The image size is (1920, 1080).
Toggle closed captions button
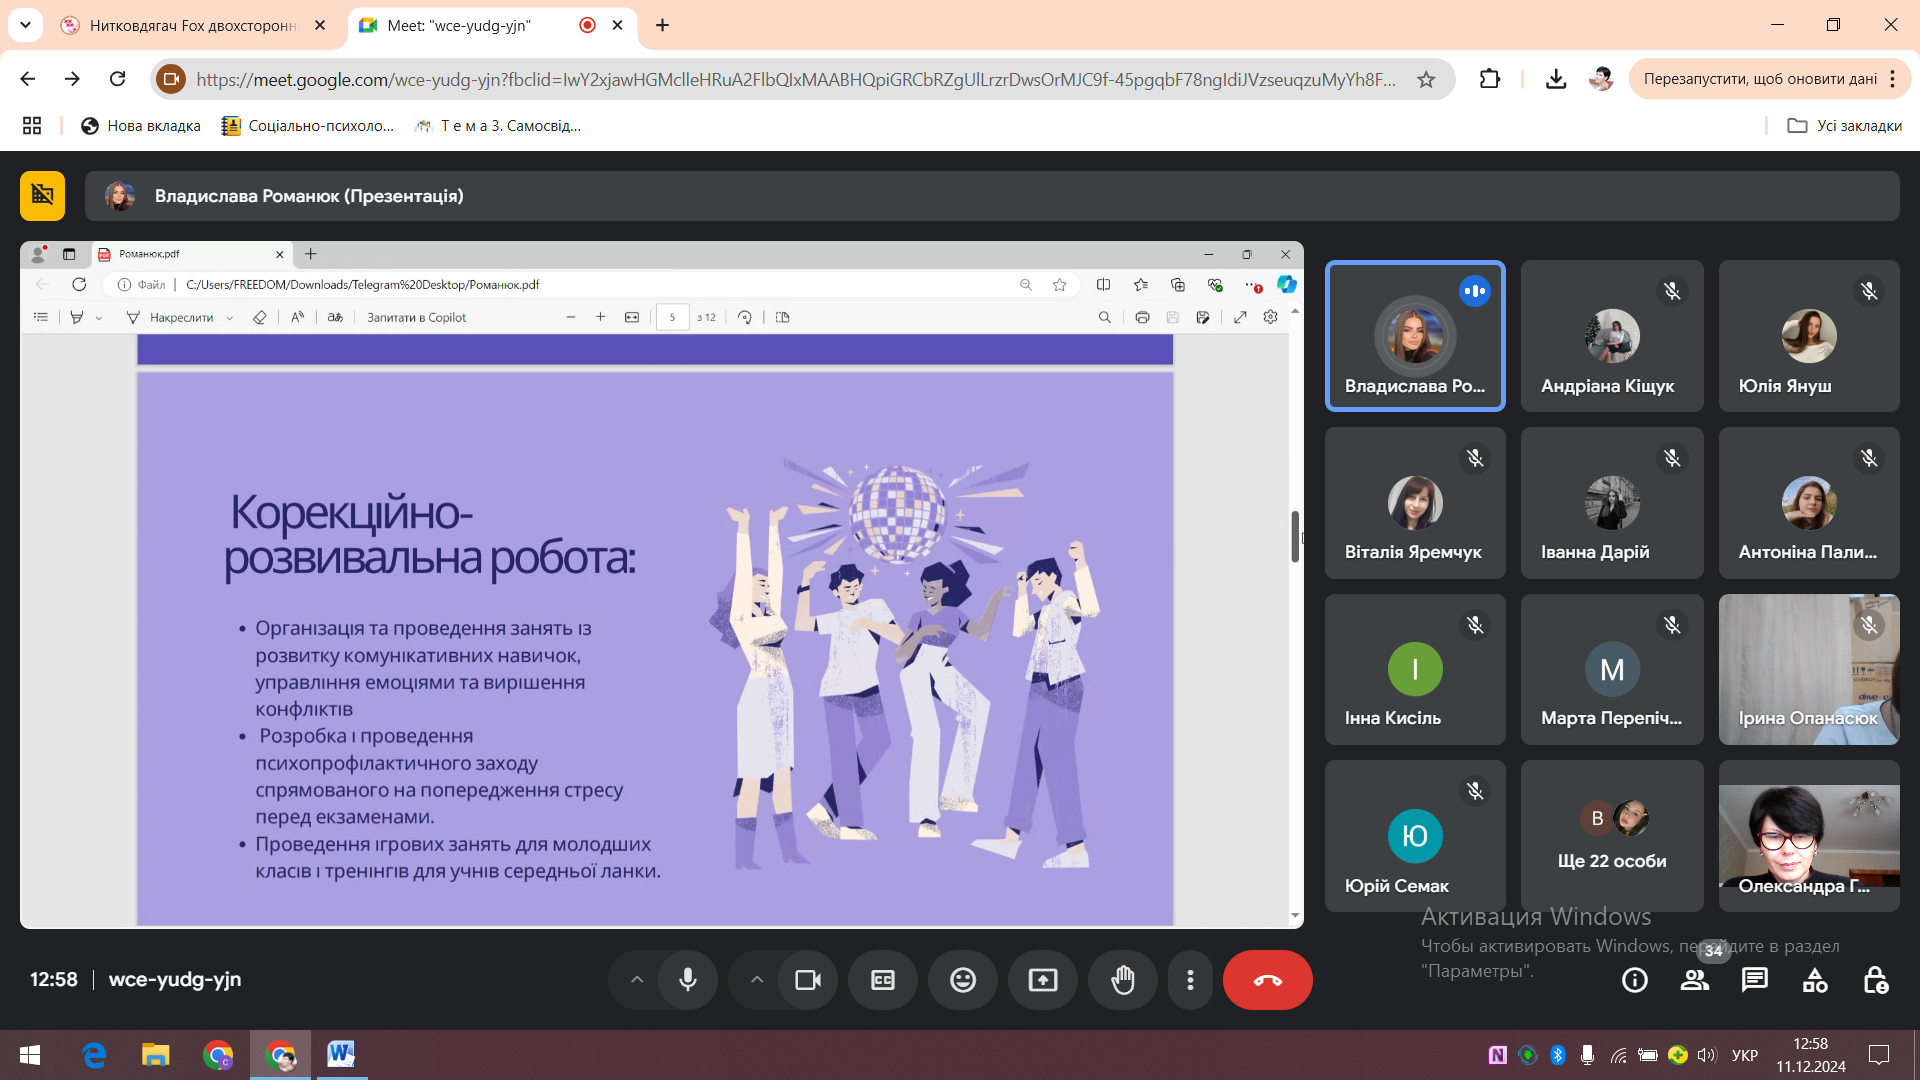pyautogui.click(x=883, y=980)
